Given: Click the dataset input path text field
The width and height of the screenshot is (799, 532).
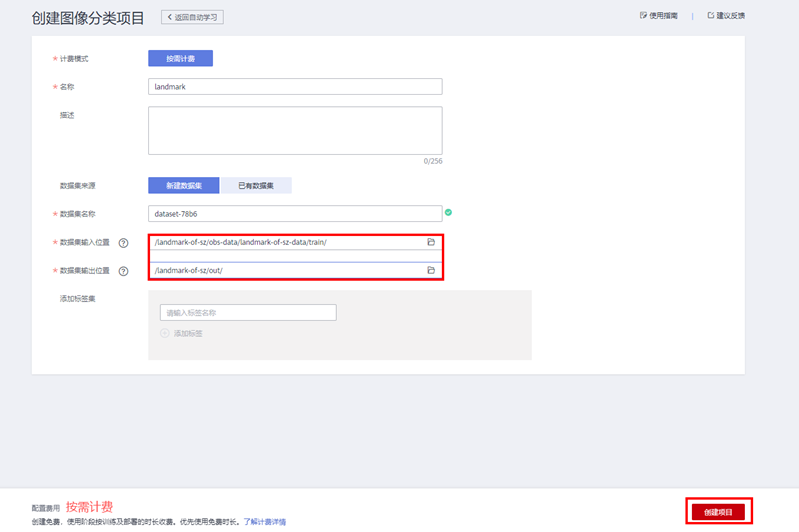Looking at the screenshot, I should (x=285, y=242).
